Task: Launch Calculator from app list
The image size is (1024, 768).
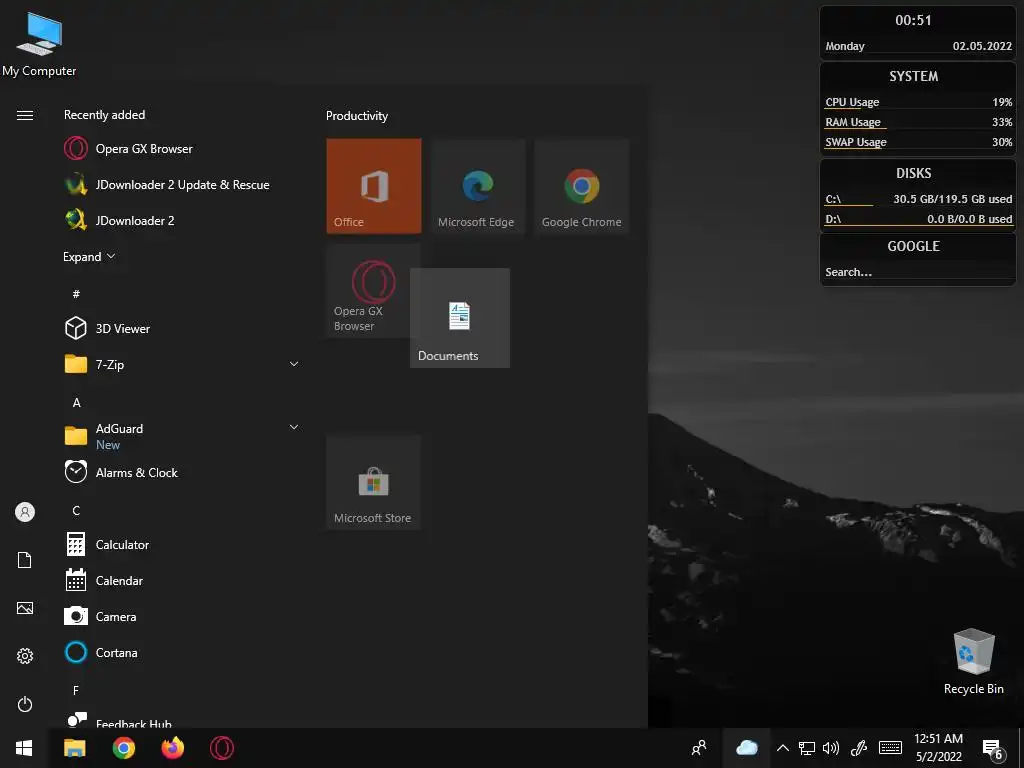Action: (x=183, y=545)
